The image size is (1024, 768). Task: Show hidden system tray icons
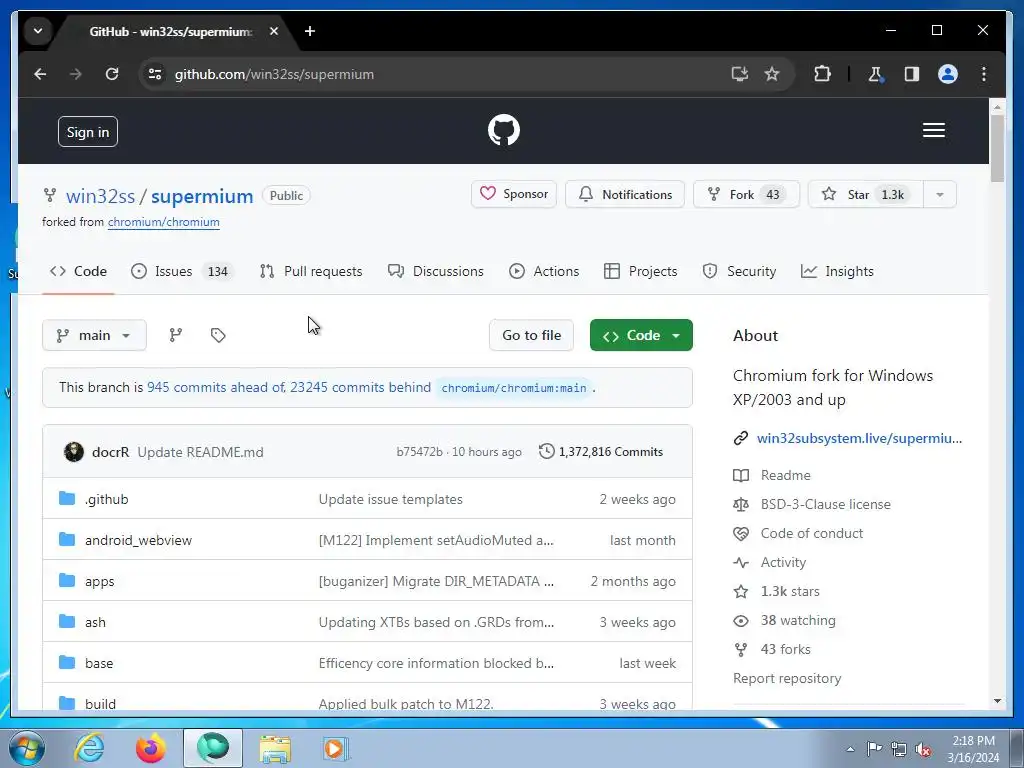click(x=850, y=749)
